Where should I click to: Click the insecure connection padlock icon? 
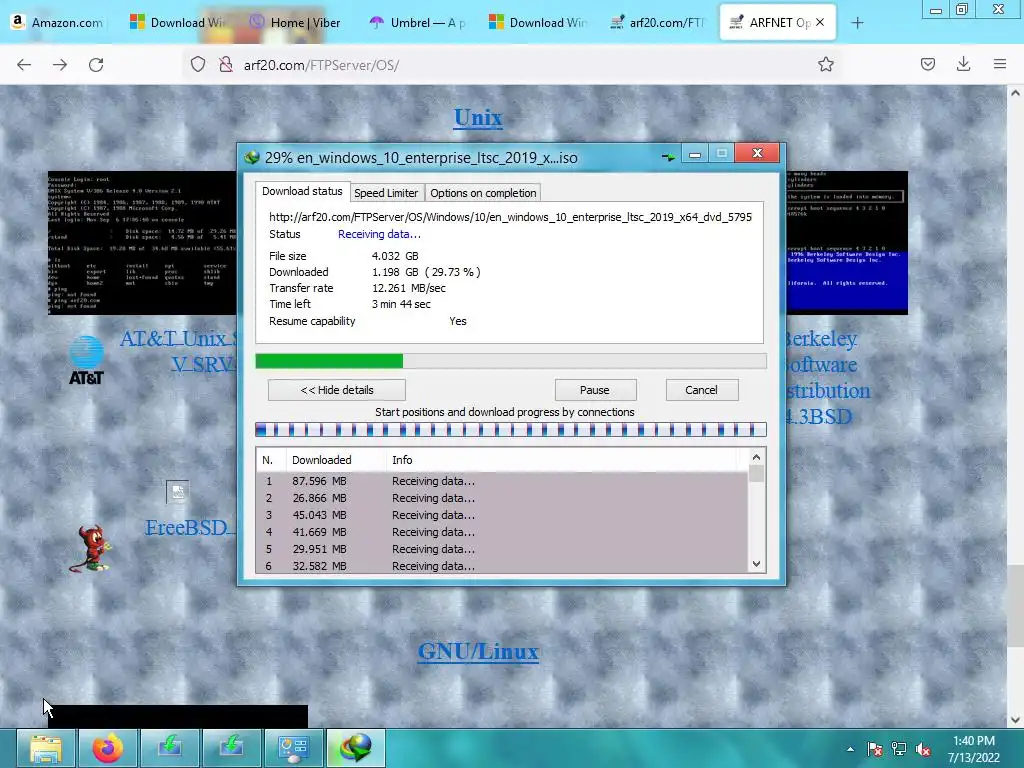(226, 64)
